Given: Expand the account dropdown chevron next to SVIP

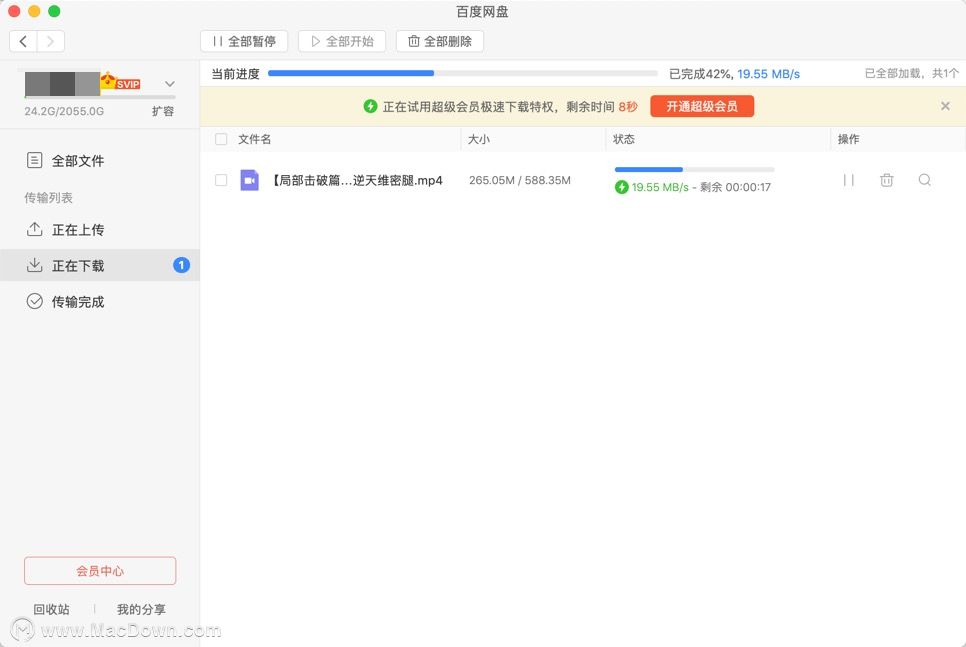Looking at the screenshot, I should tap(170, 84).
